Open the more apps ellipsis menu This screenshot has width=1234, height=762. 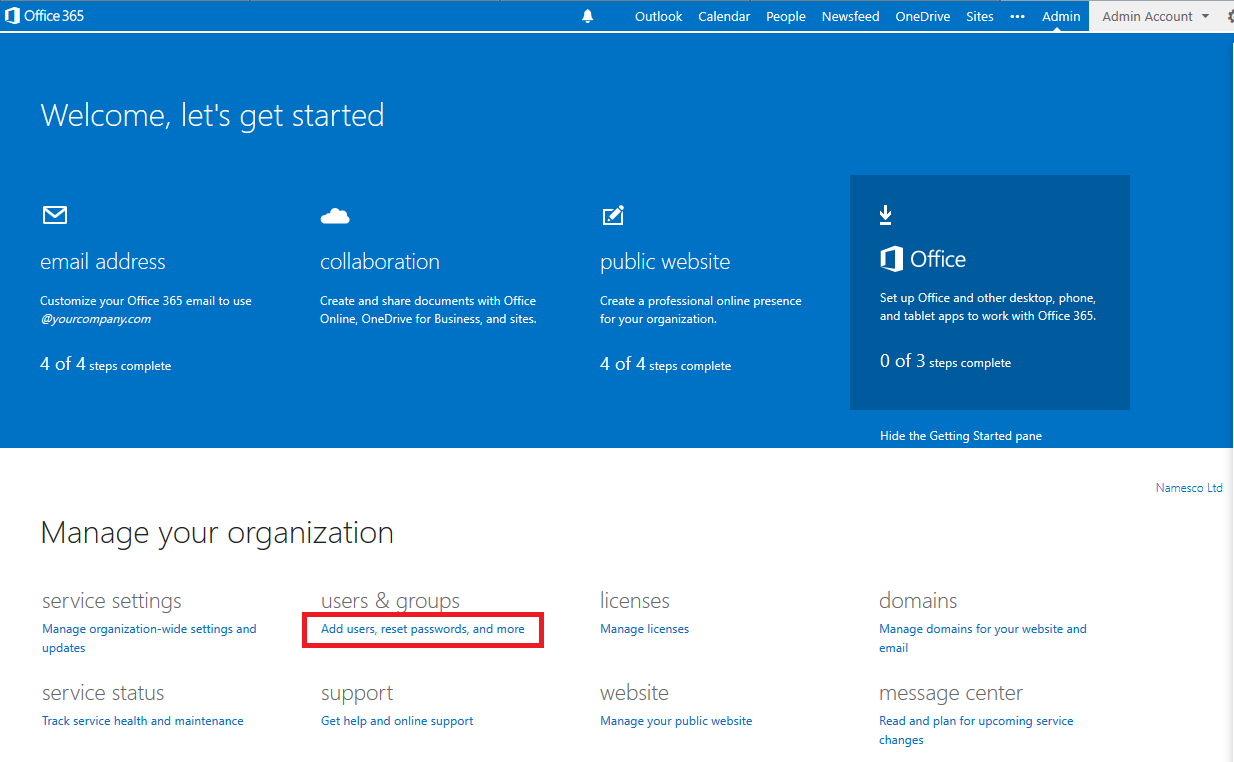click(x=1018, y=16)
